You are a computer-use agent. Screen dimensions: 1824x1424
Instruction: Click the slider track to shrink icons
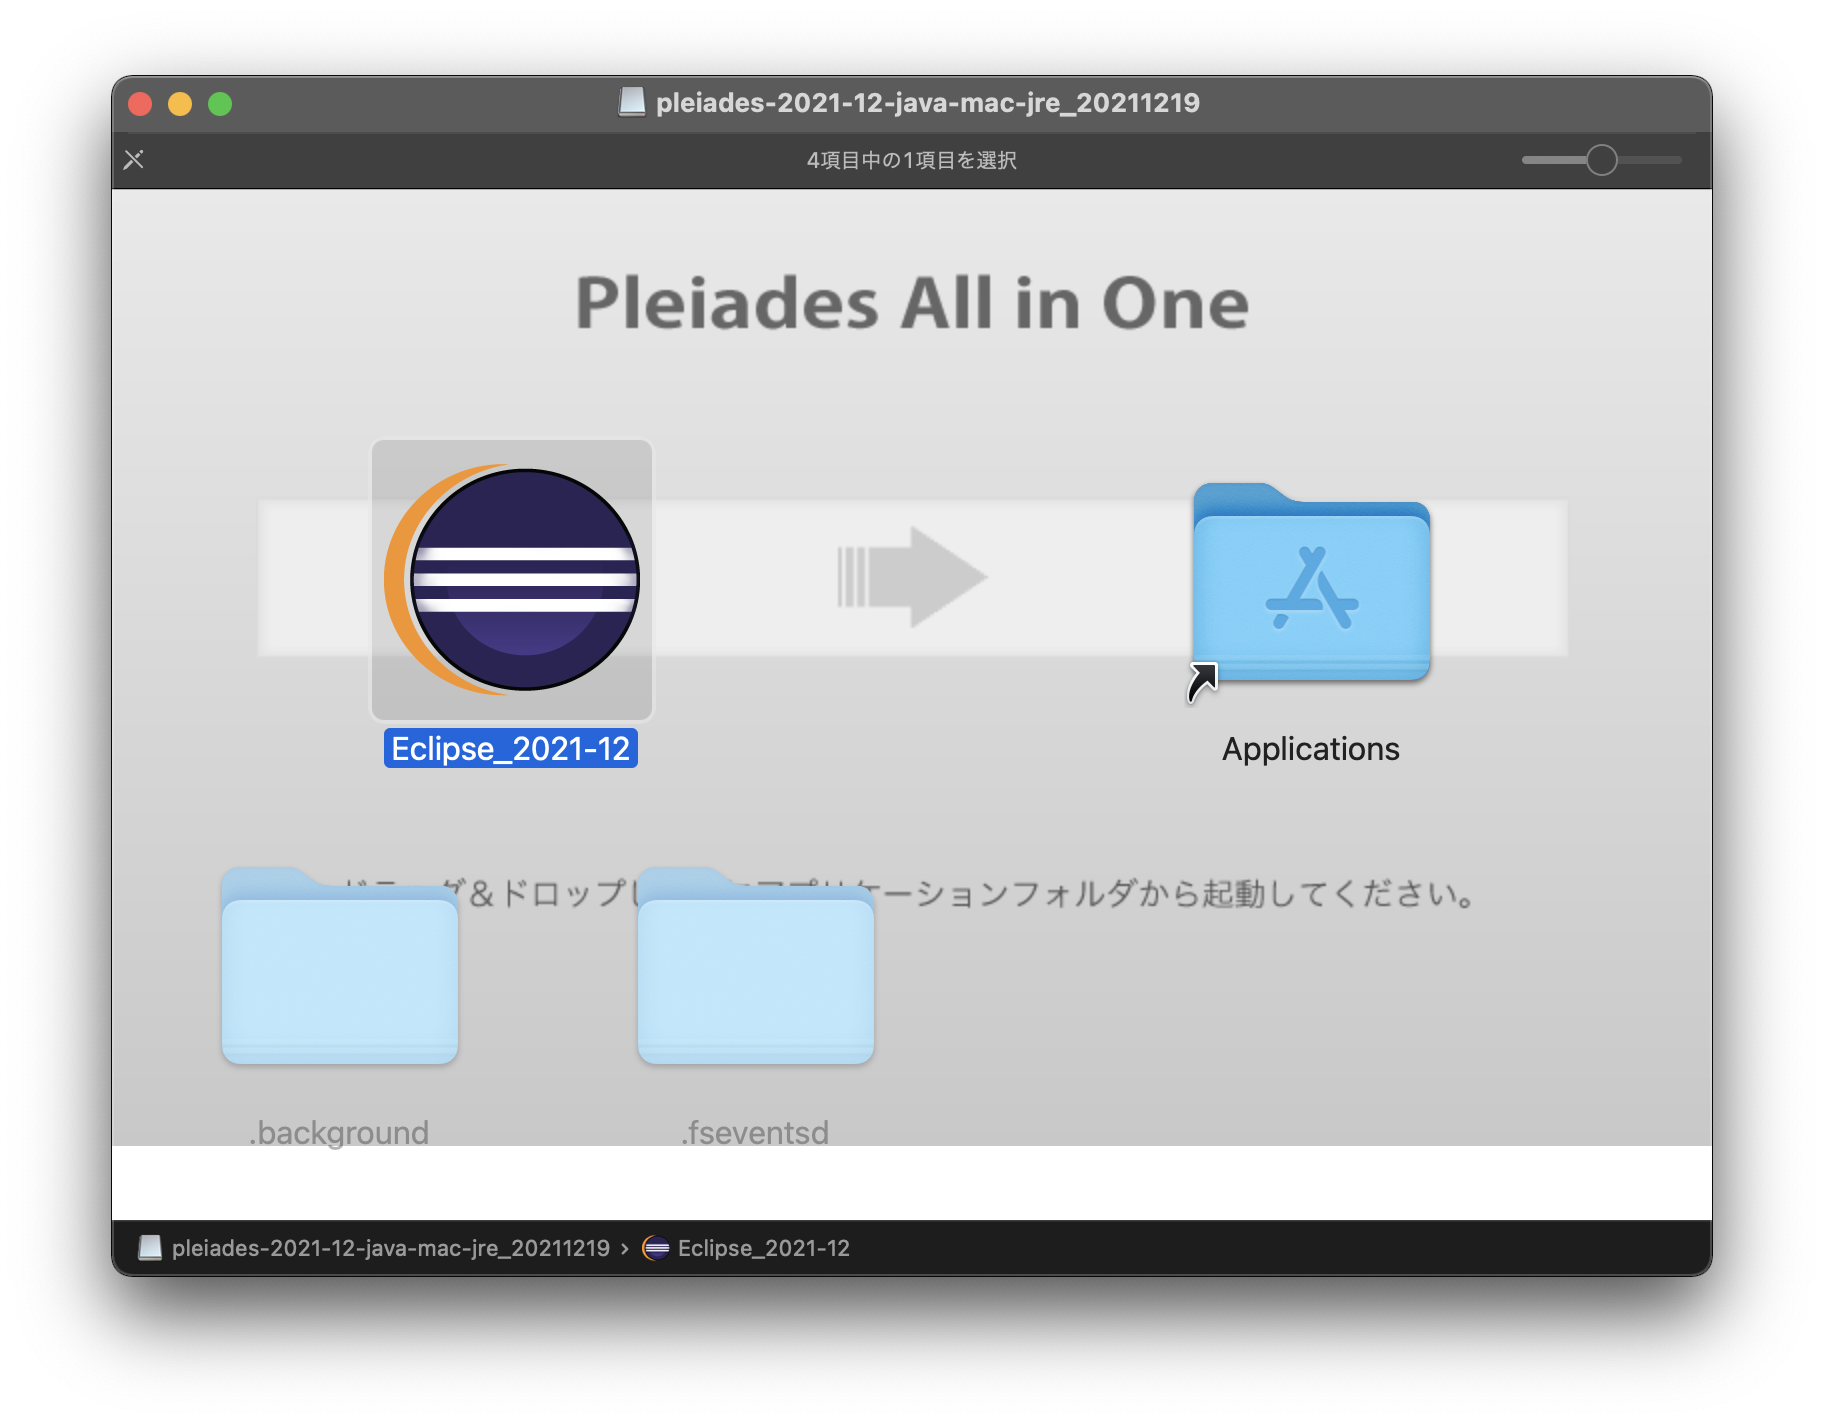click(x=1545, y=159)
